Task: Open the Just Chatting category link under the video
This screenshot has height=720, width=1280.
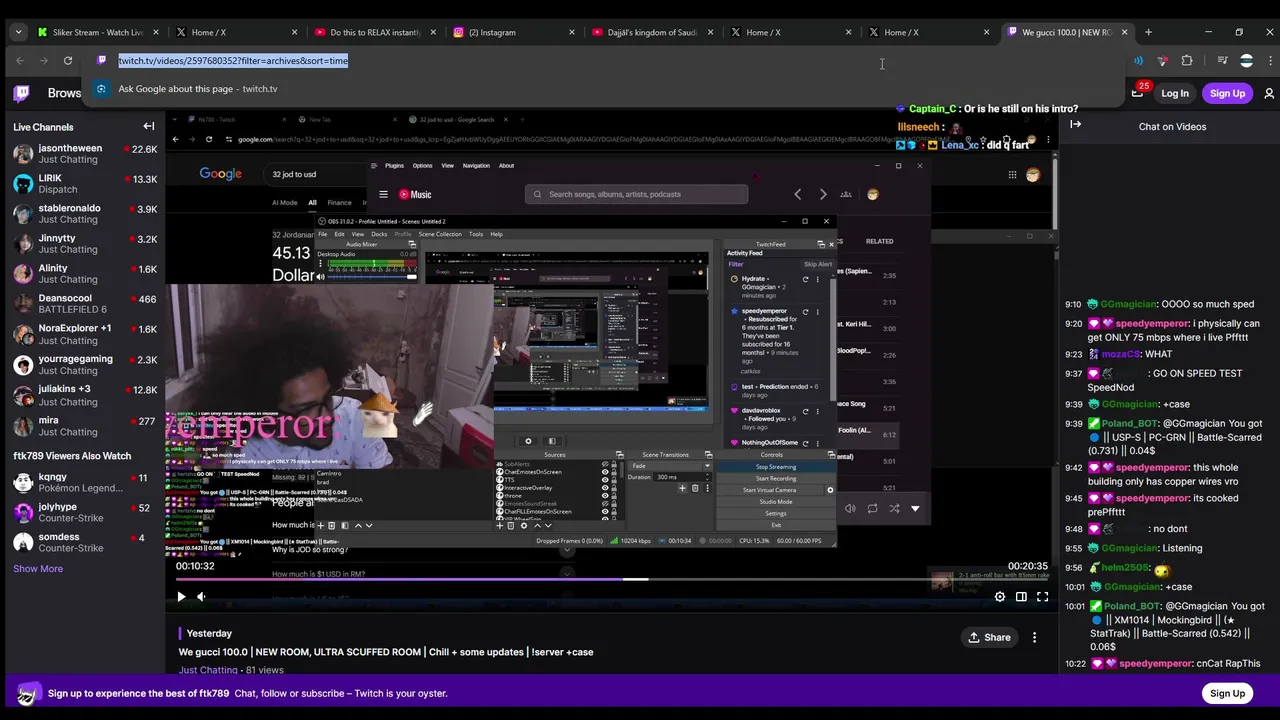Action: coord(208,670)
